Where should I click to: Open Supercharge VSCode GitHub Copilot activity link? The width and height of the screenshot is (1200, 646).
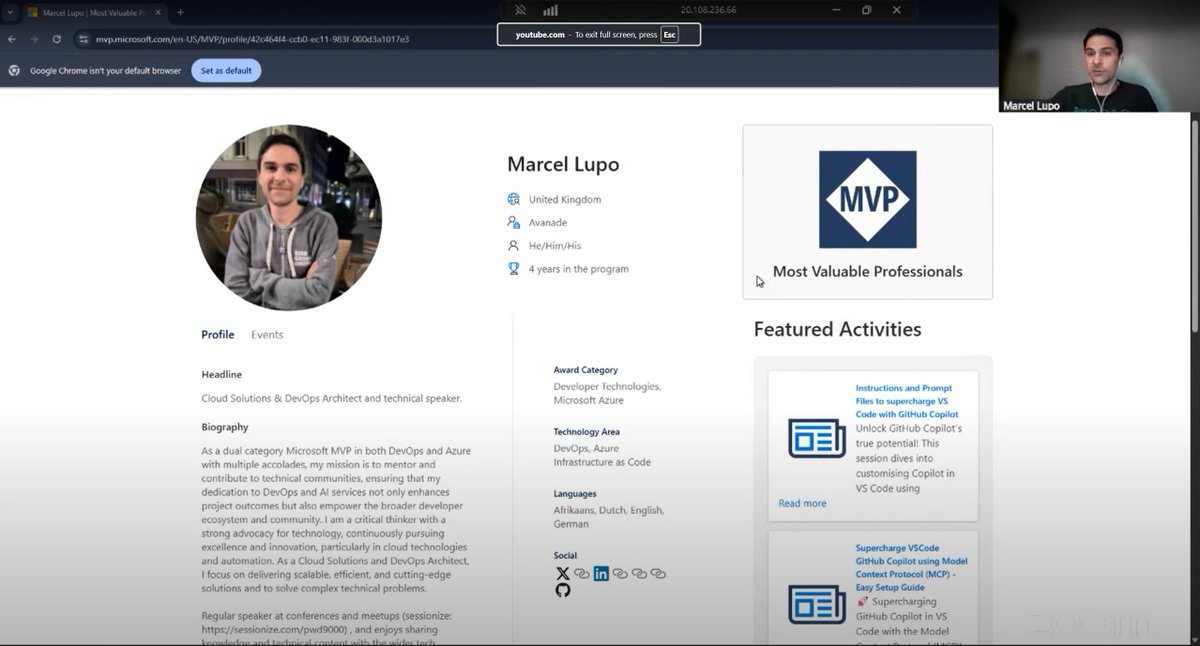tap(911, 568)
